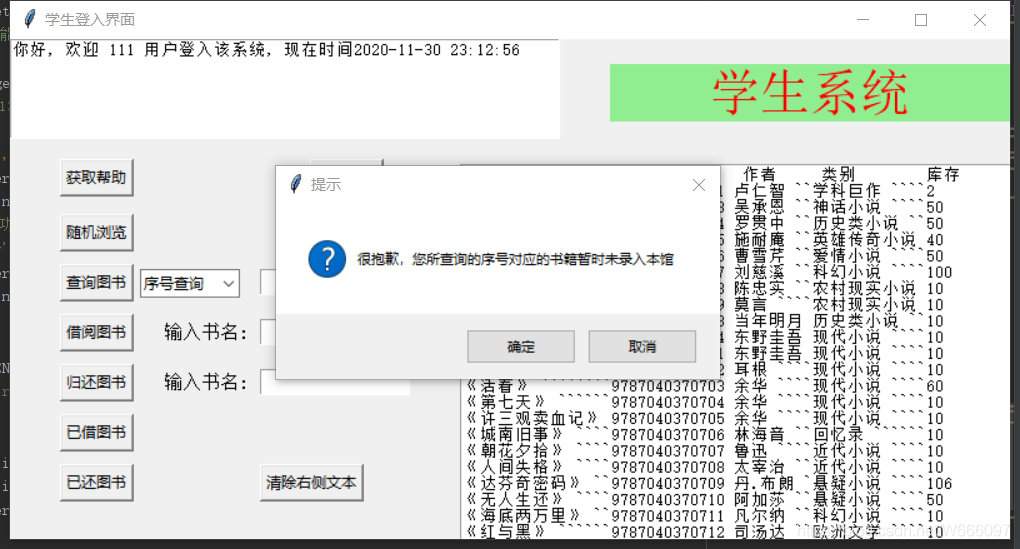Cancel the dialog with 取消
Screen dimensions: 1020x549
[642, 347]
